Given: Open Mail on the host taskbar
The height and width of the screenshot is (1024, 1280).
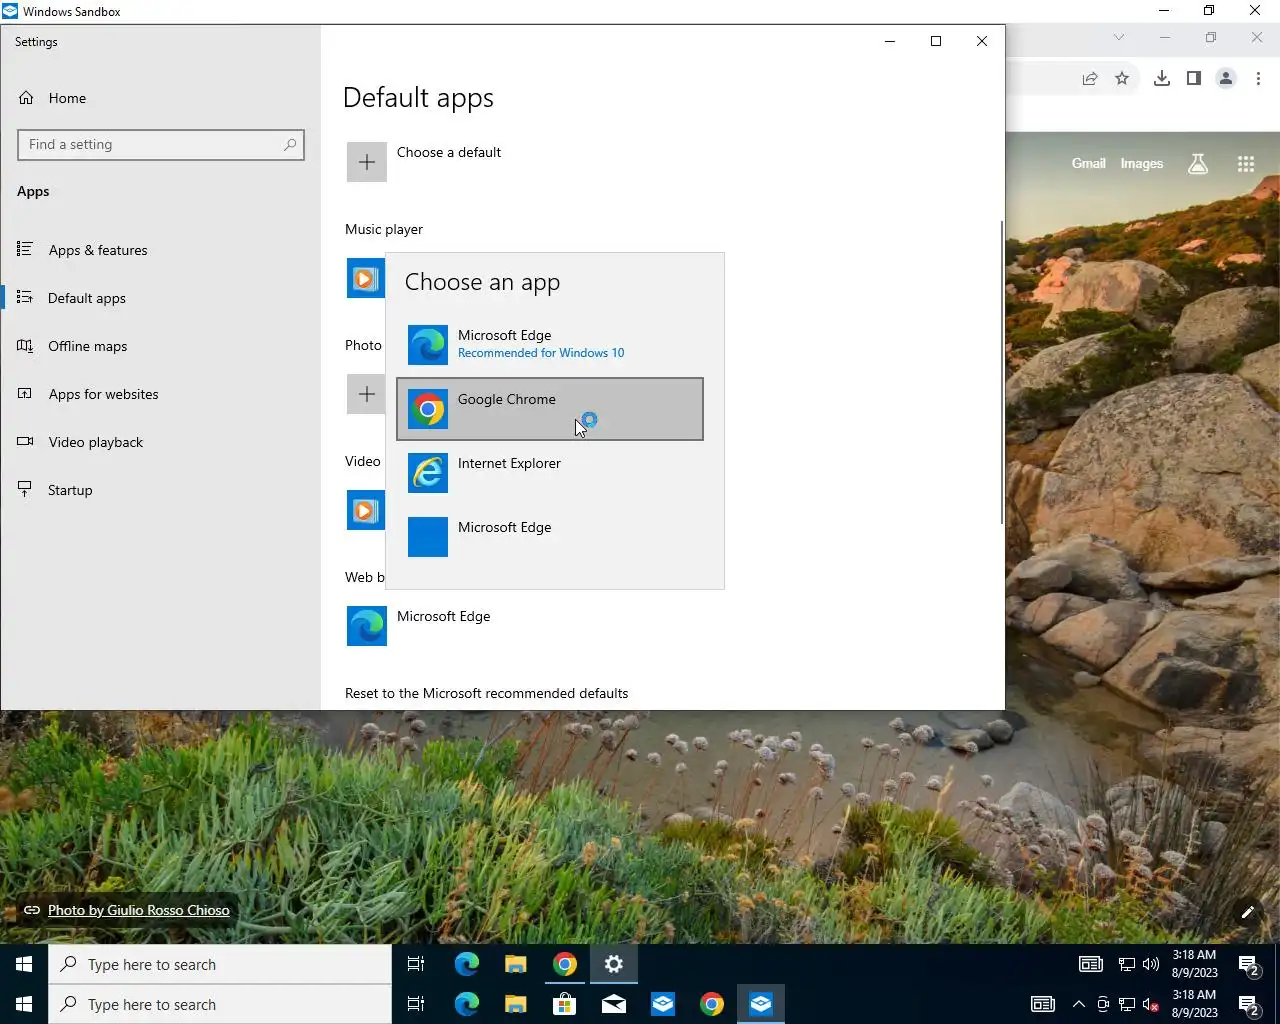Looking at the screenshot, I should coord(613,1004).
